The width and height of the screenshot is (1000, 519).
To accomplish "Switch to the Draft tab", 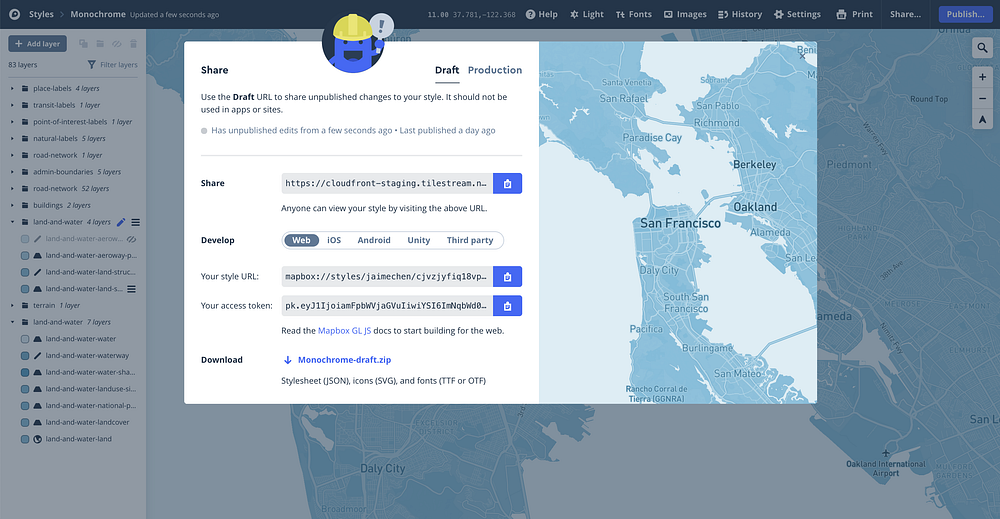I will tap(447, 70).
